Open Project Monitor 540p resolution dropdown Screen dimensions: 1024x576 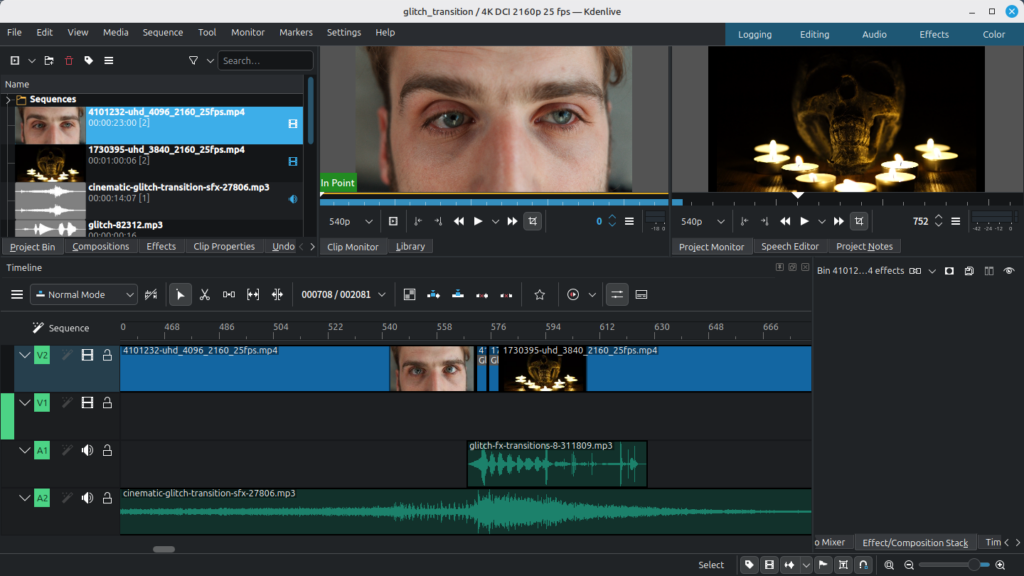(x=699, y=221)
